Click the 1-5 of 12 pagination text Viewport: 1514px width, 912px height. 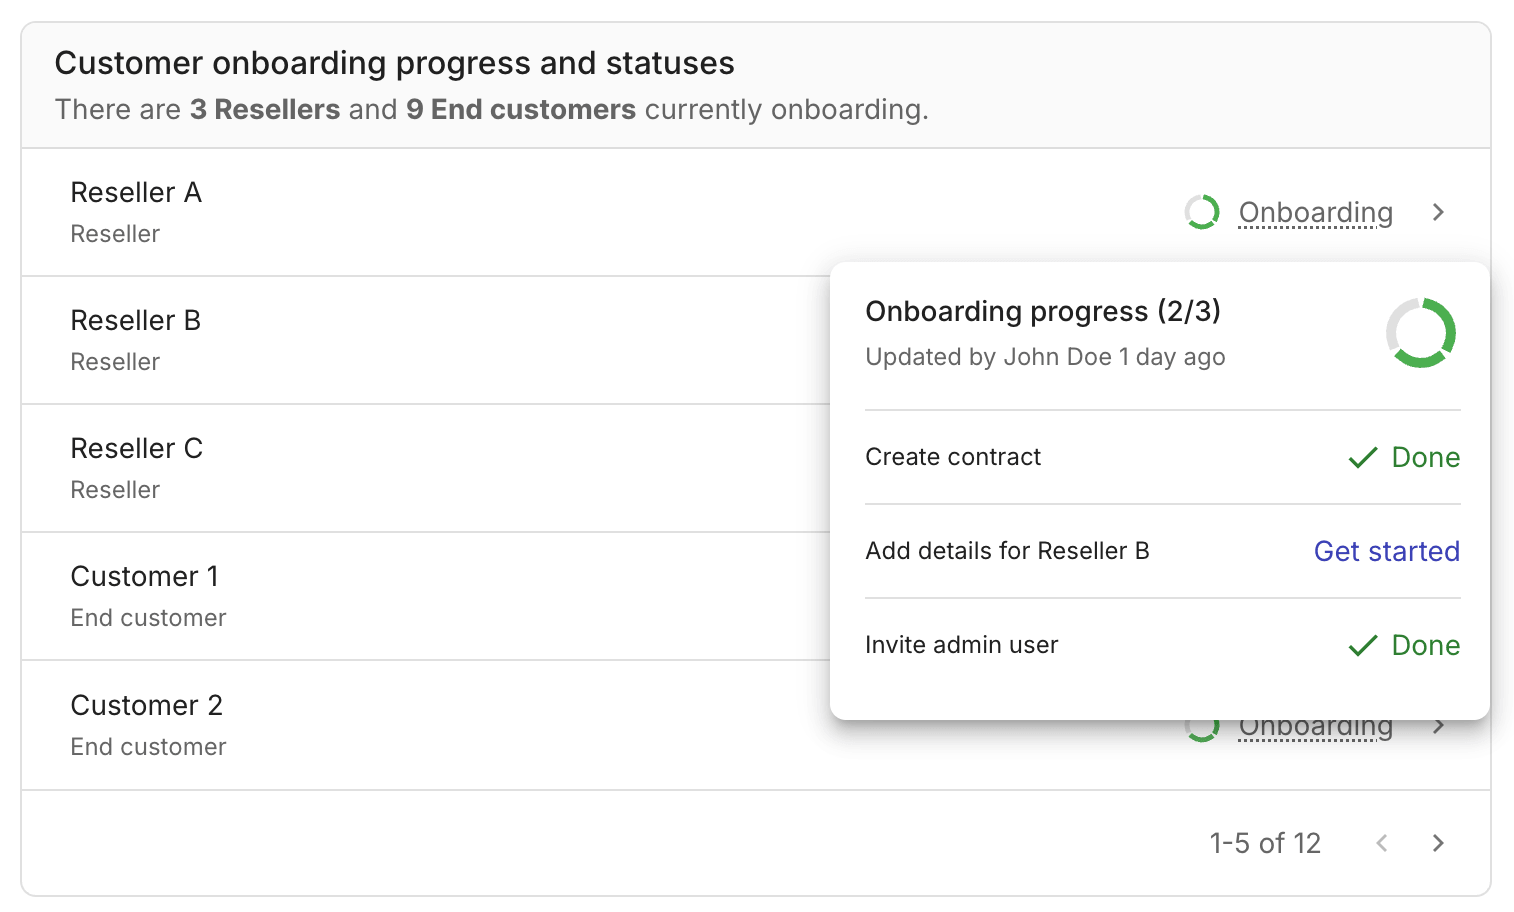click(1265, 843)
